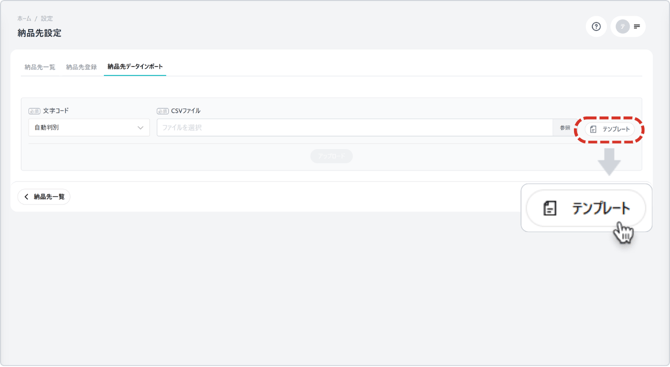Open the 設定 breadcrumb link
Image resolution: width=670 pixels, height=367 pixels.
47,18
